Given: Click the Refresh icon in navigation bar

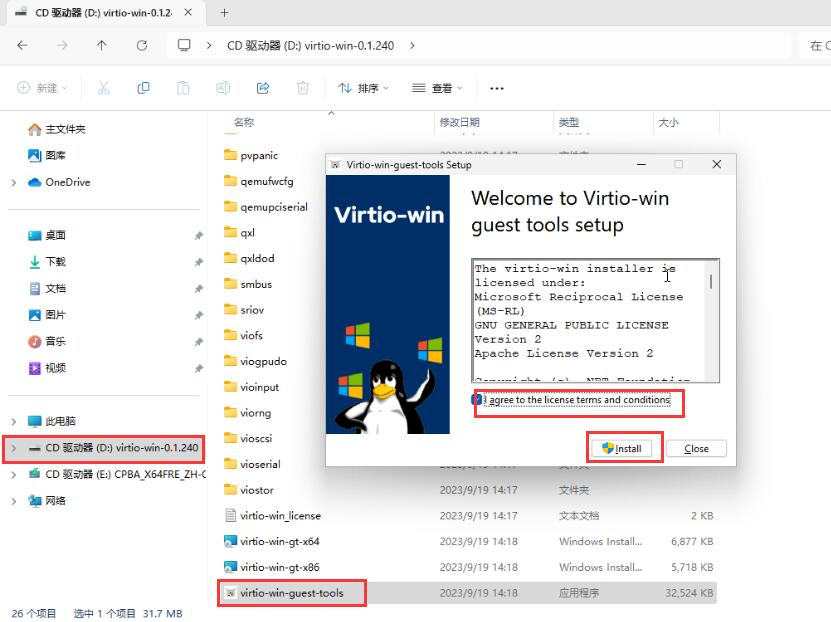Looking at the screenshot, I should coord(142,45).
